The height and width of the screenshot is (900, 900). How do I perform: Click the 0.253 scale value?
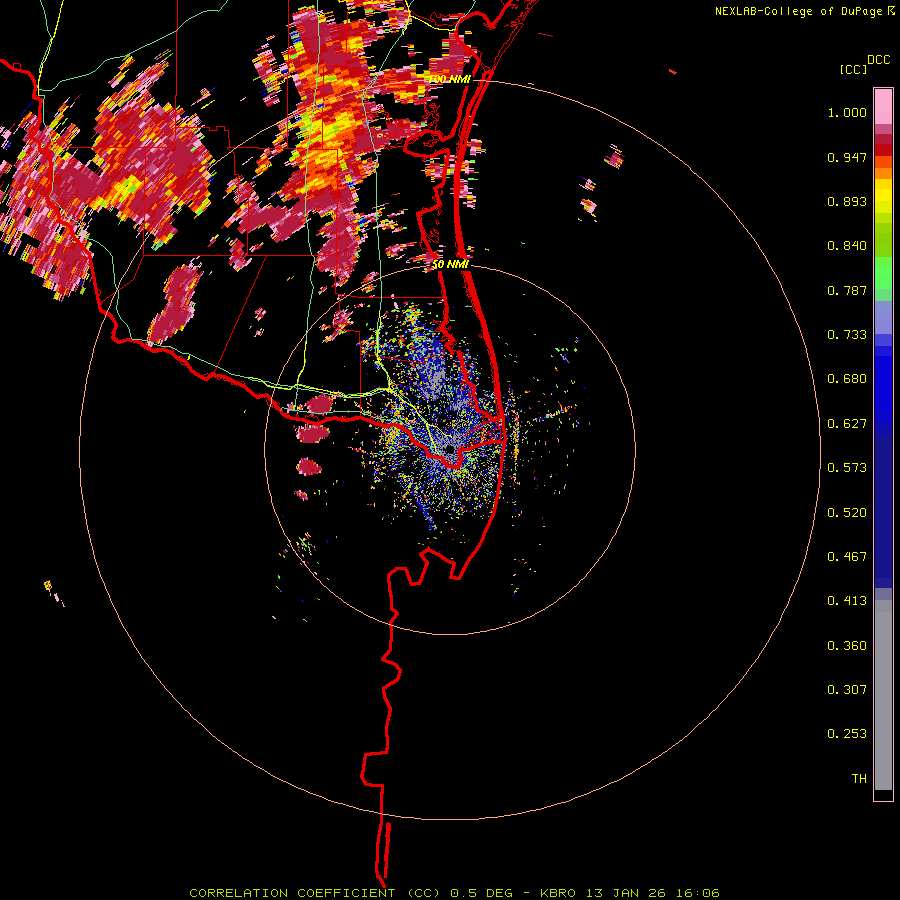tap(847, 734)
